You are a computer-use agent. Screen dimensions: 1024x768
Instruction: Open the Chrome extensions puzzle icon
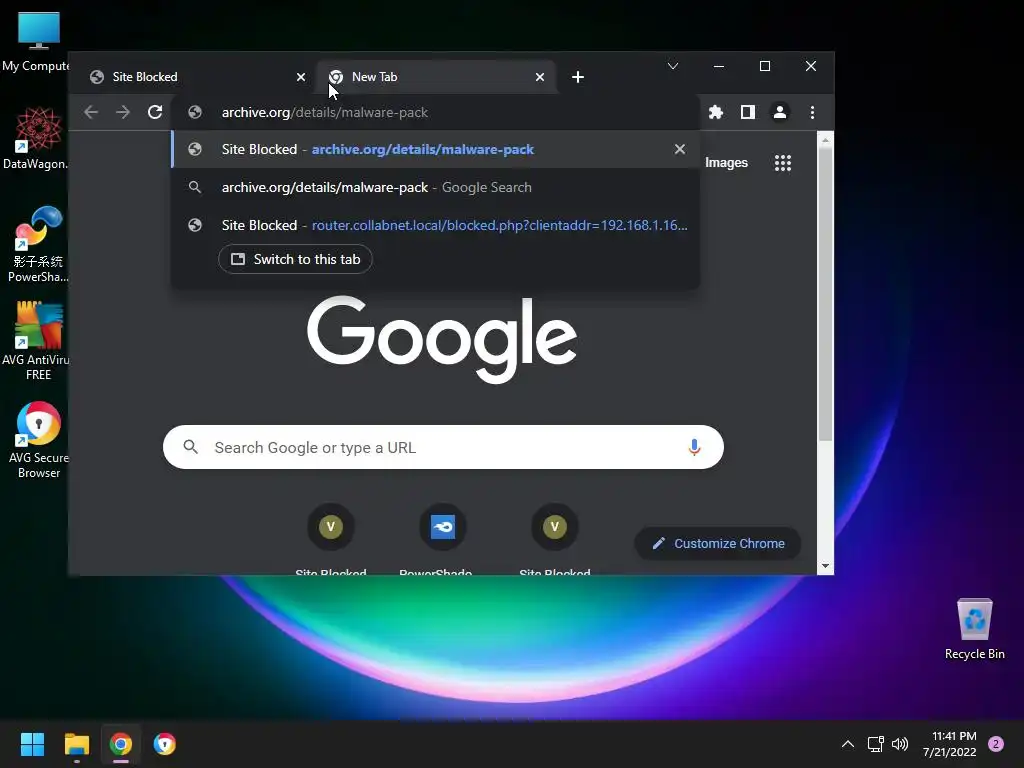pos(716,112)
